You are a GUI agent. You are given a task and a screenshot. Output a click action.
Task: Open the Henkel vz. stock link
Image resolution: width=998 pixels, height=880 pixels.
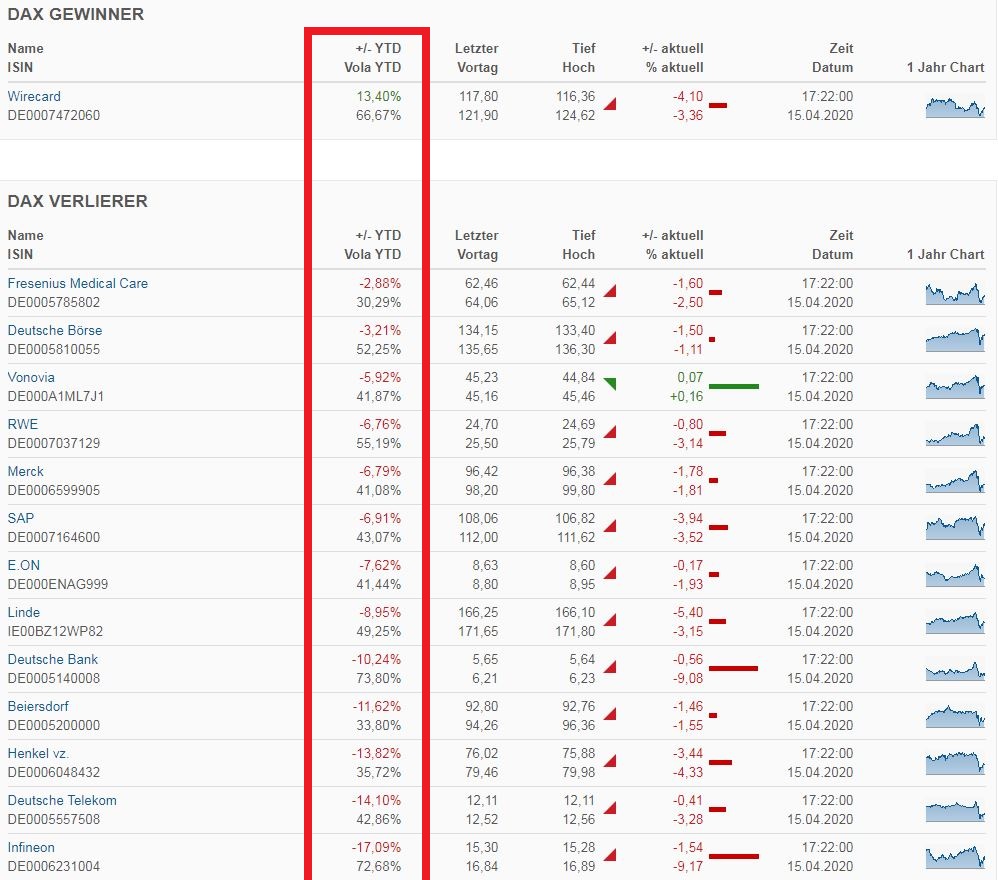coord(38,754)
